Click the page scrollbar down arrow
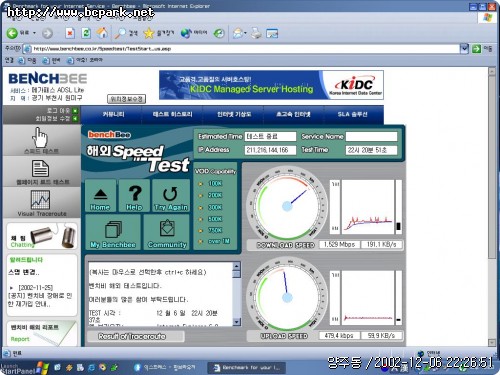The height and width of the screenshot is (375, 500). pos(492,342)
